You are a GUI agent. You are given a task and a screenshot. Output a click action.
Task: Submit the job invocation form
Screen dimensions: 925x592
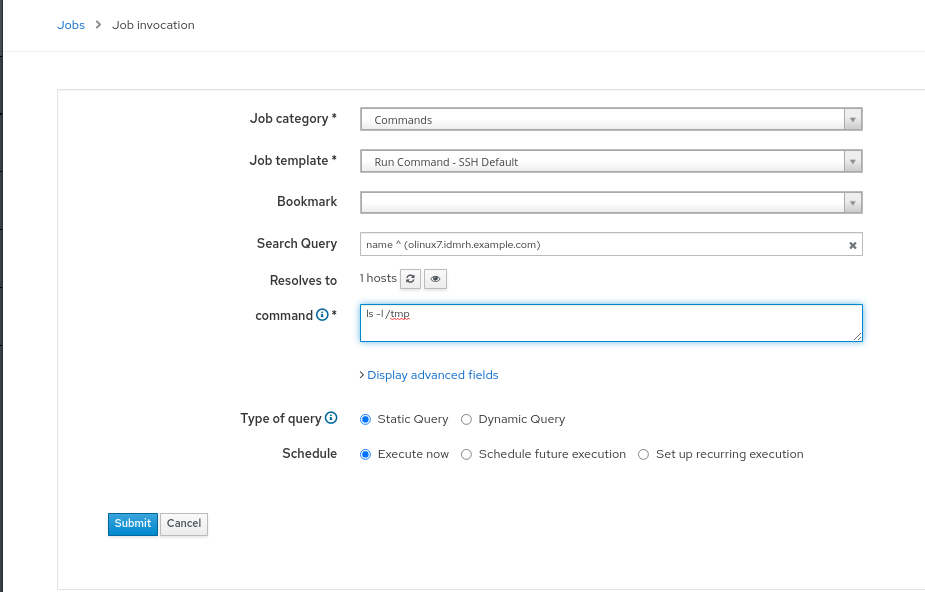coord(132,524)
